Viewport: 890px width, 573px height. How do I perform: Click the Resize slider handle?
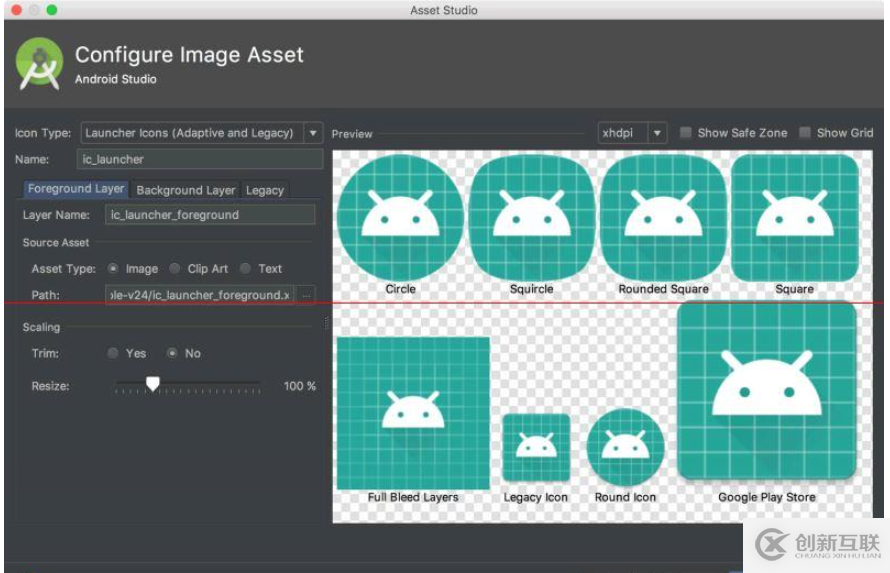pos(153,384)
